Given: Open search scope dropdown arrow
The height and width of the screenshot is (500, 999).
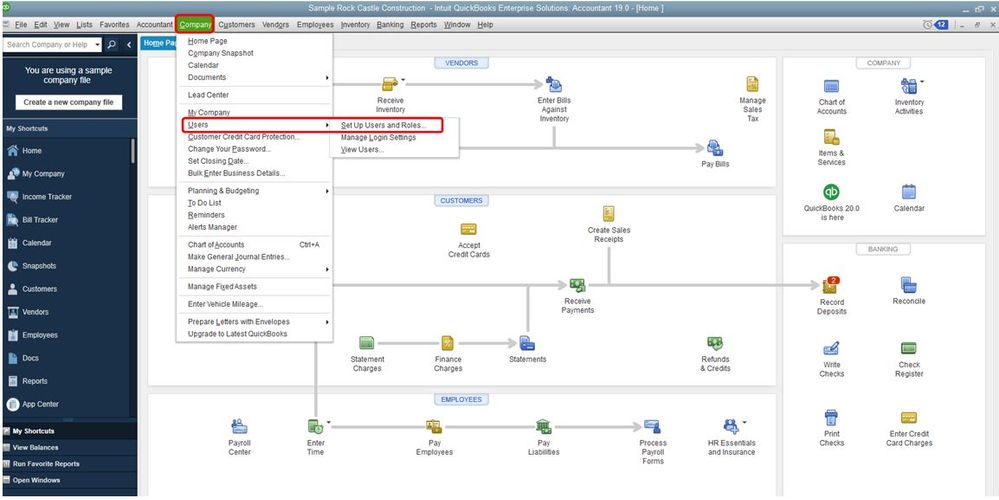Looking at the screenshot, I should tap(97, 45).
